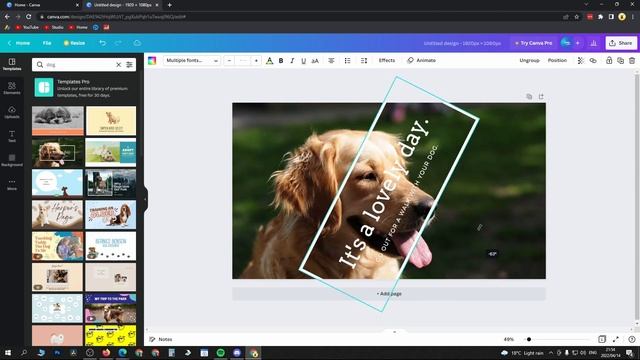
Task: Open the grid view page icon
Action: 602,339
